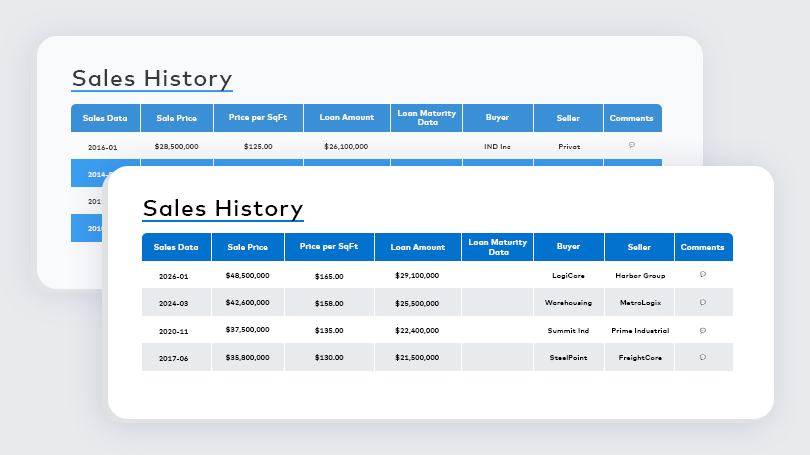Click the $125.00 value in back window
Viewport: 810px width, 455px height.
(258, 146)
